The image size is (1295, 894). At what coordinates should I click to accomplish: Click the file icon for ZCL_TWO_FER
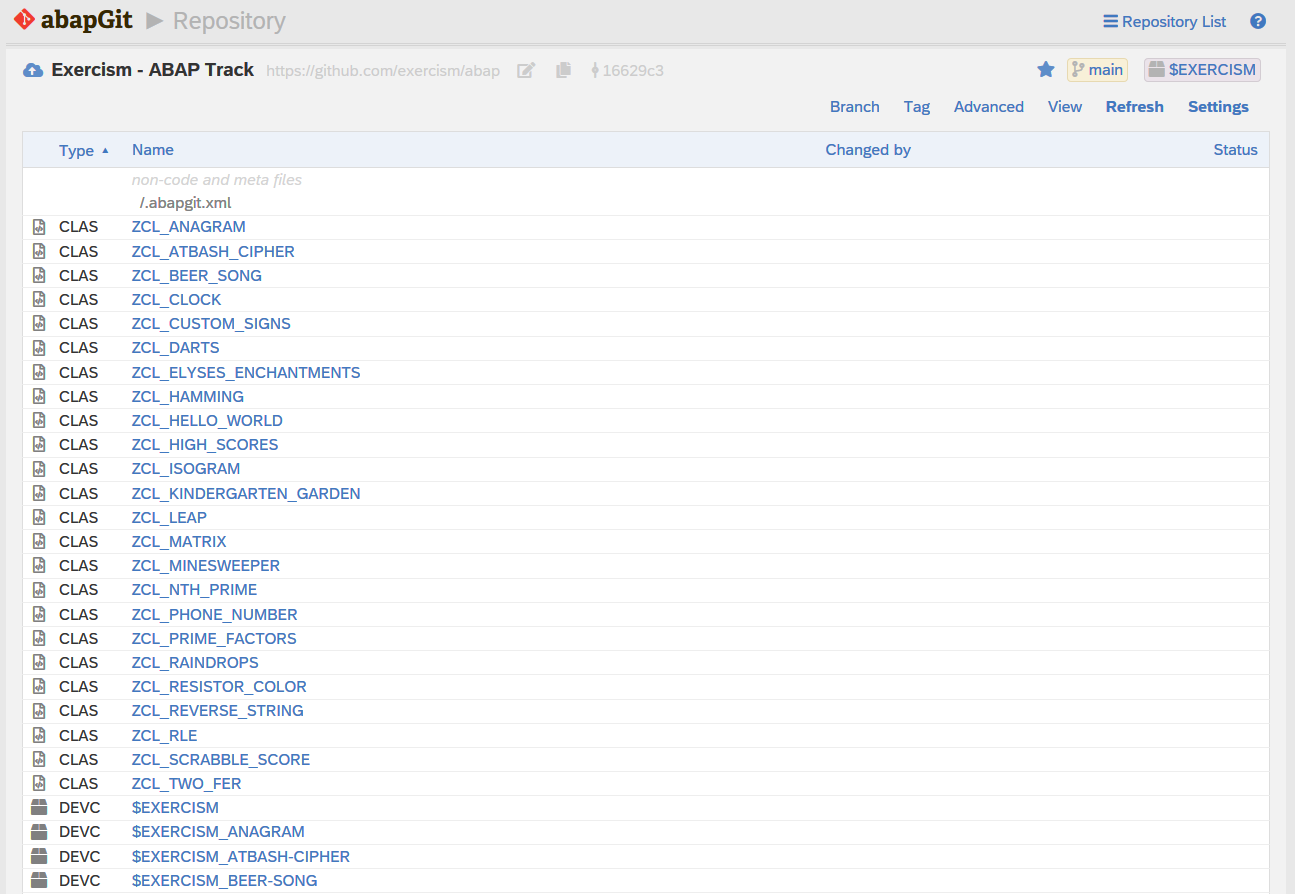click(x=39, y=783)
